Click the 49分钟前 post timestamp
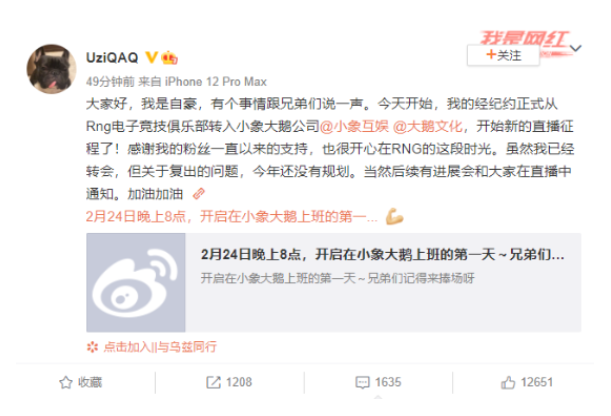 point(110,81)
